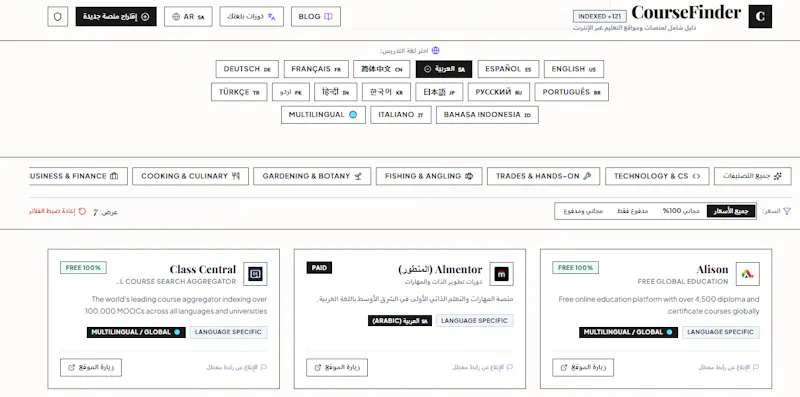The width and height of the screenshot is (800, 397).
Task: Open Trades & Hands-On category tab
Action: tap(543, 176)
